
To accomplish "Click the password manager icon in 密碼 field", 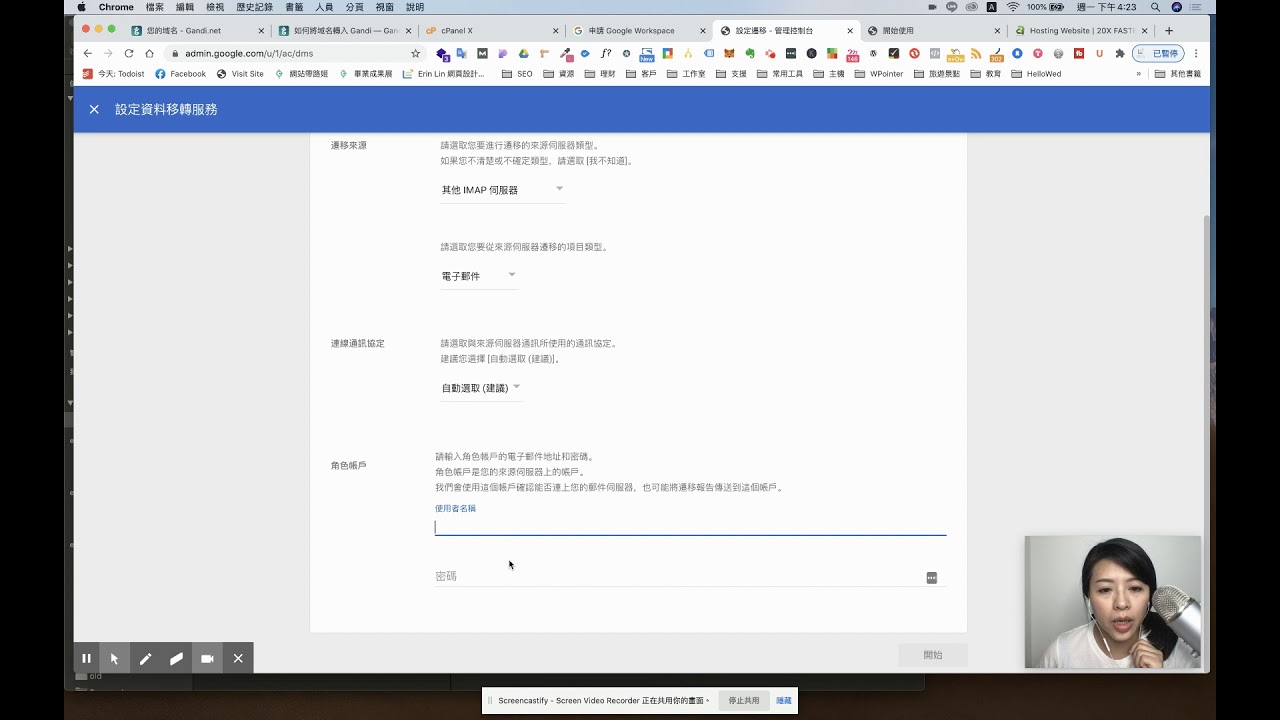I will click(932, 577).
